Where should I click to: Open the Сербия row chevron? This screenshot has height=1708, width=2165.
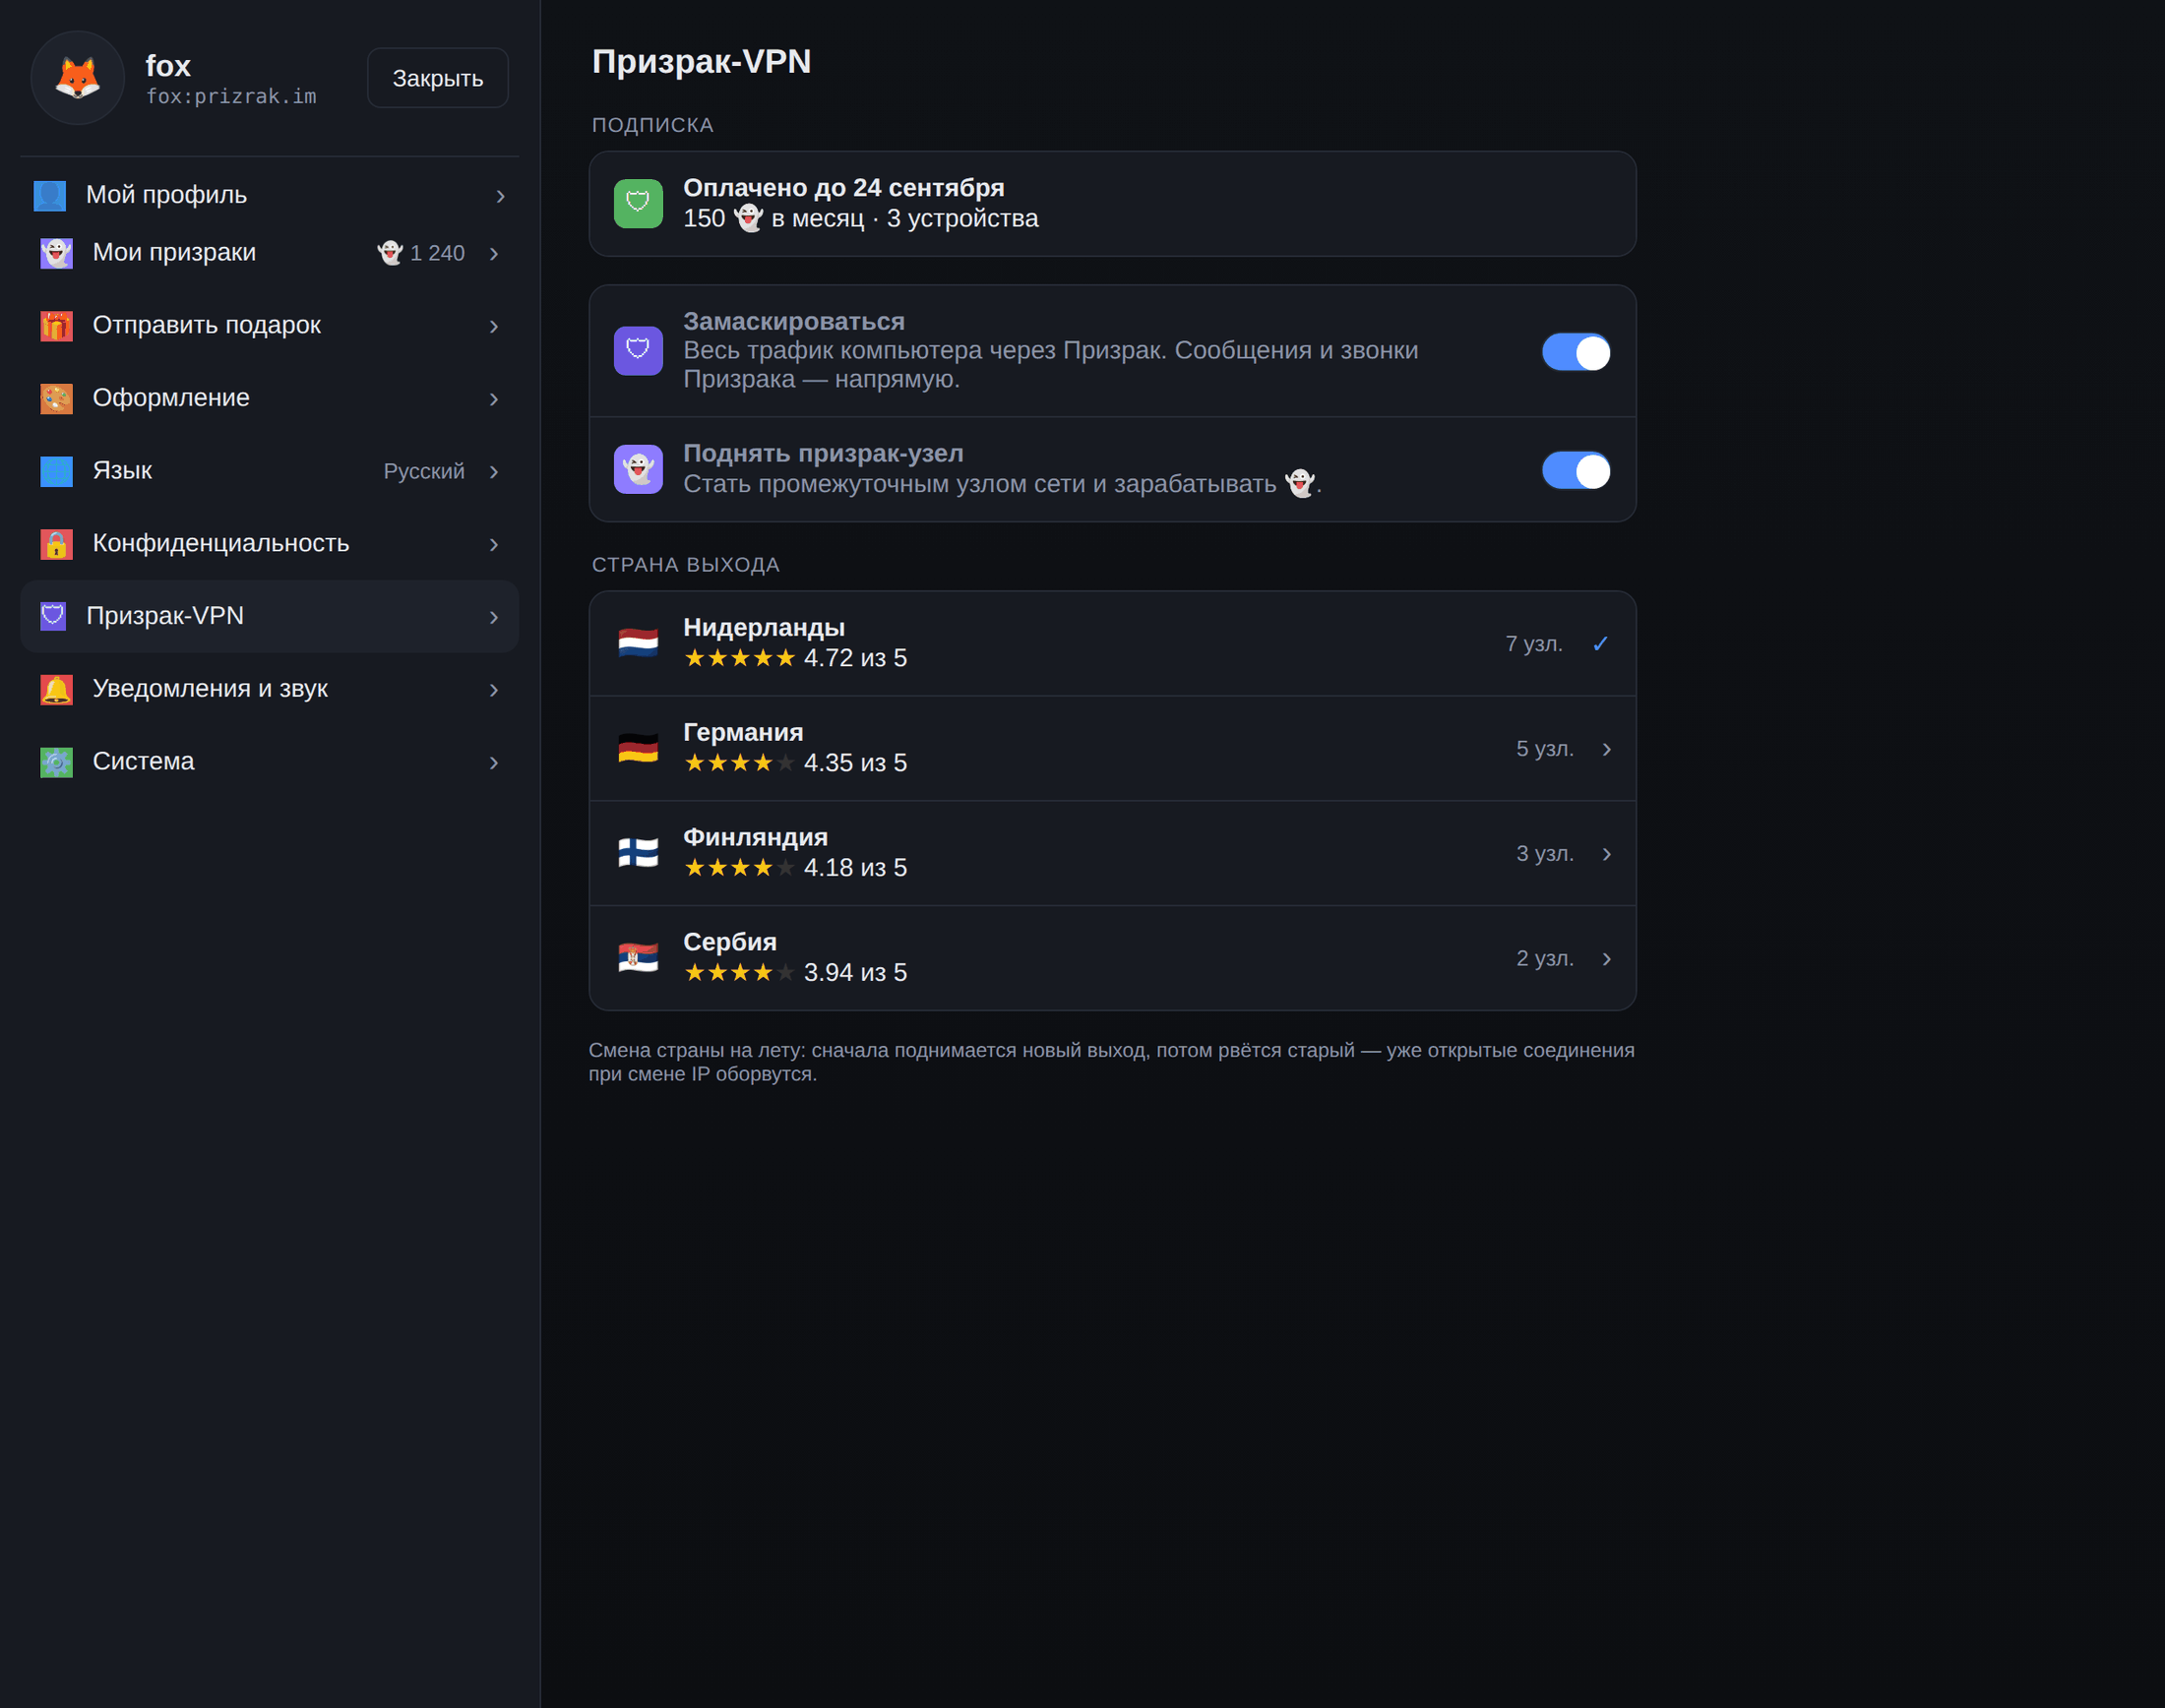coord(1606,959)
